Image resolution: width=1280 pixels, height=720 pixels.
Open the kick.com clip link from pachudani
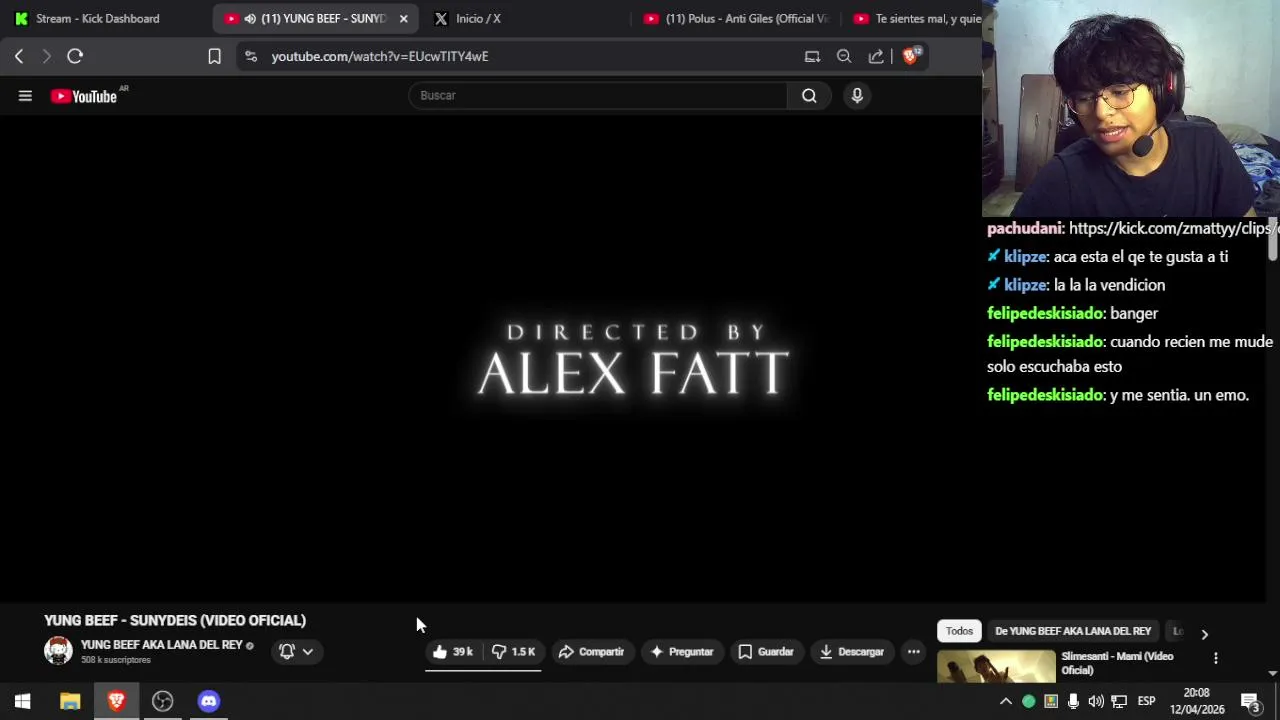(1173, 228)
